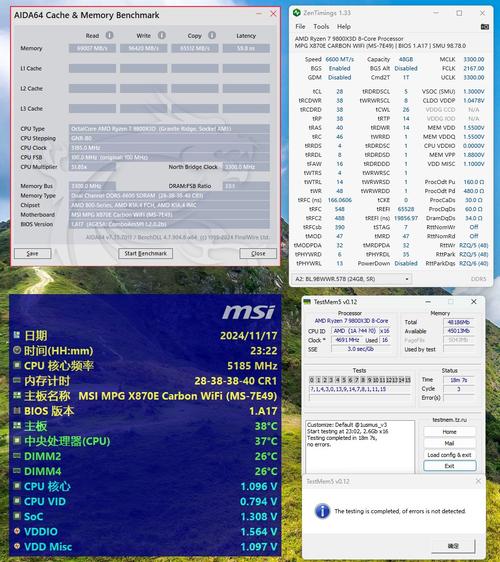Click the 28-38-38-40 CR1 timing value
The width and height of the screenshot is (500, 562).
pyautogui.click(x=235, y=381)
